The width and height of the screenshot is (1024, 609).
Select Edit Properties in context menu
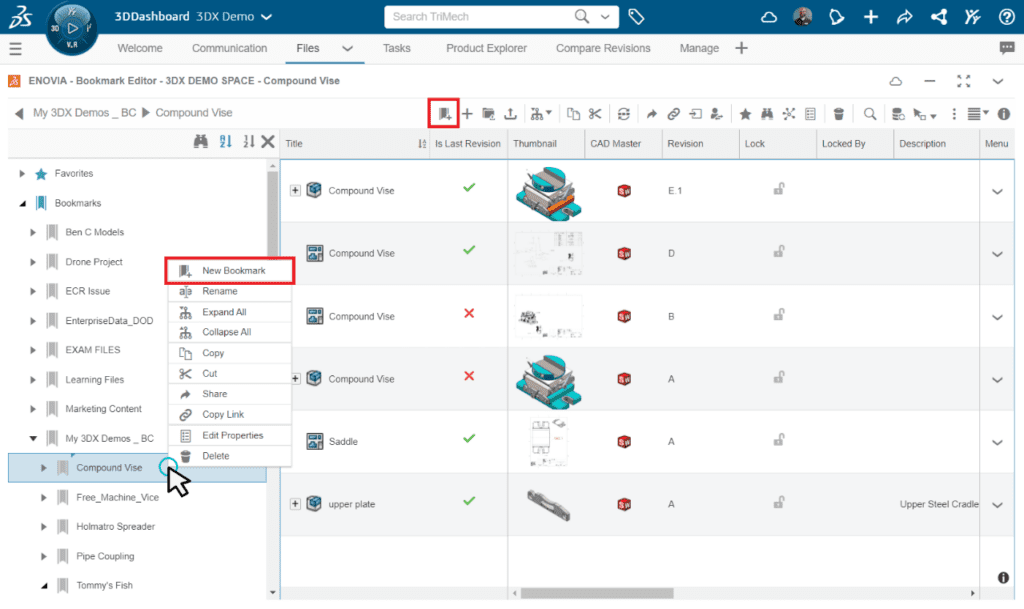coord(229,435)
